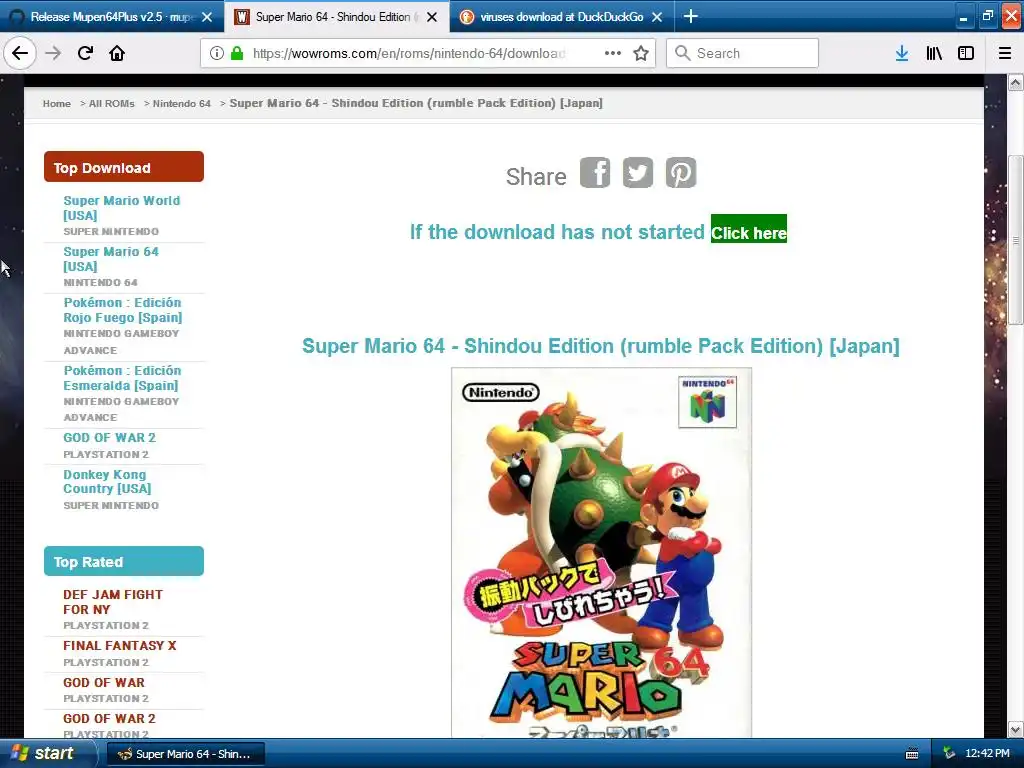Click the green Click here download button
This screenshot has width=1024, height=768.
[748, 229]
